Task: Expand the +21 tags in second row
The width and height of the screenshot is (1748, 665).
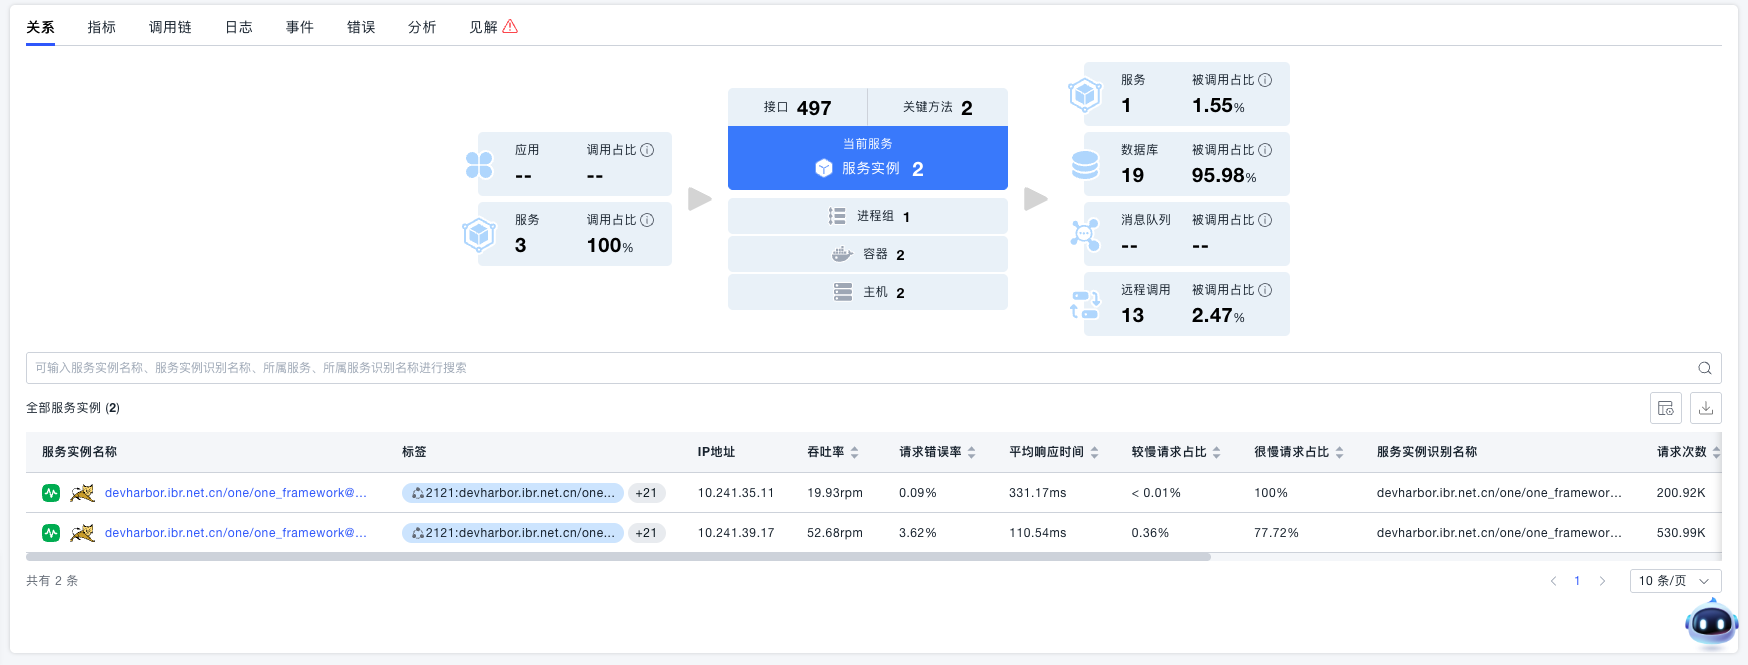Action: point(646,533)
